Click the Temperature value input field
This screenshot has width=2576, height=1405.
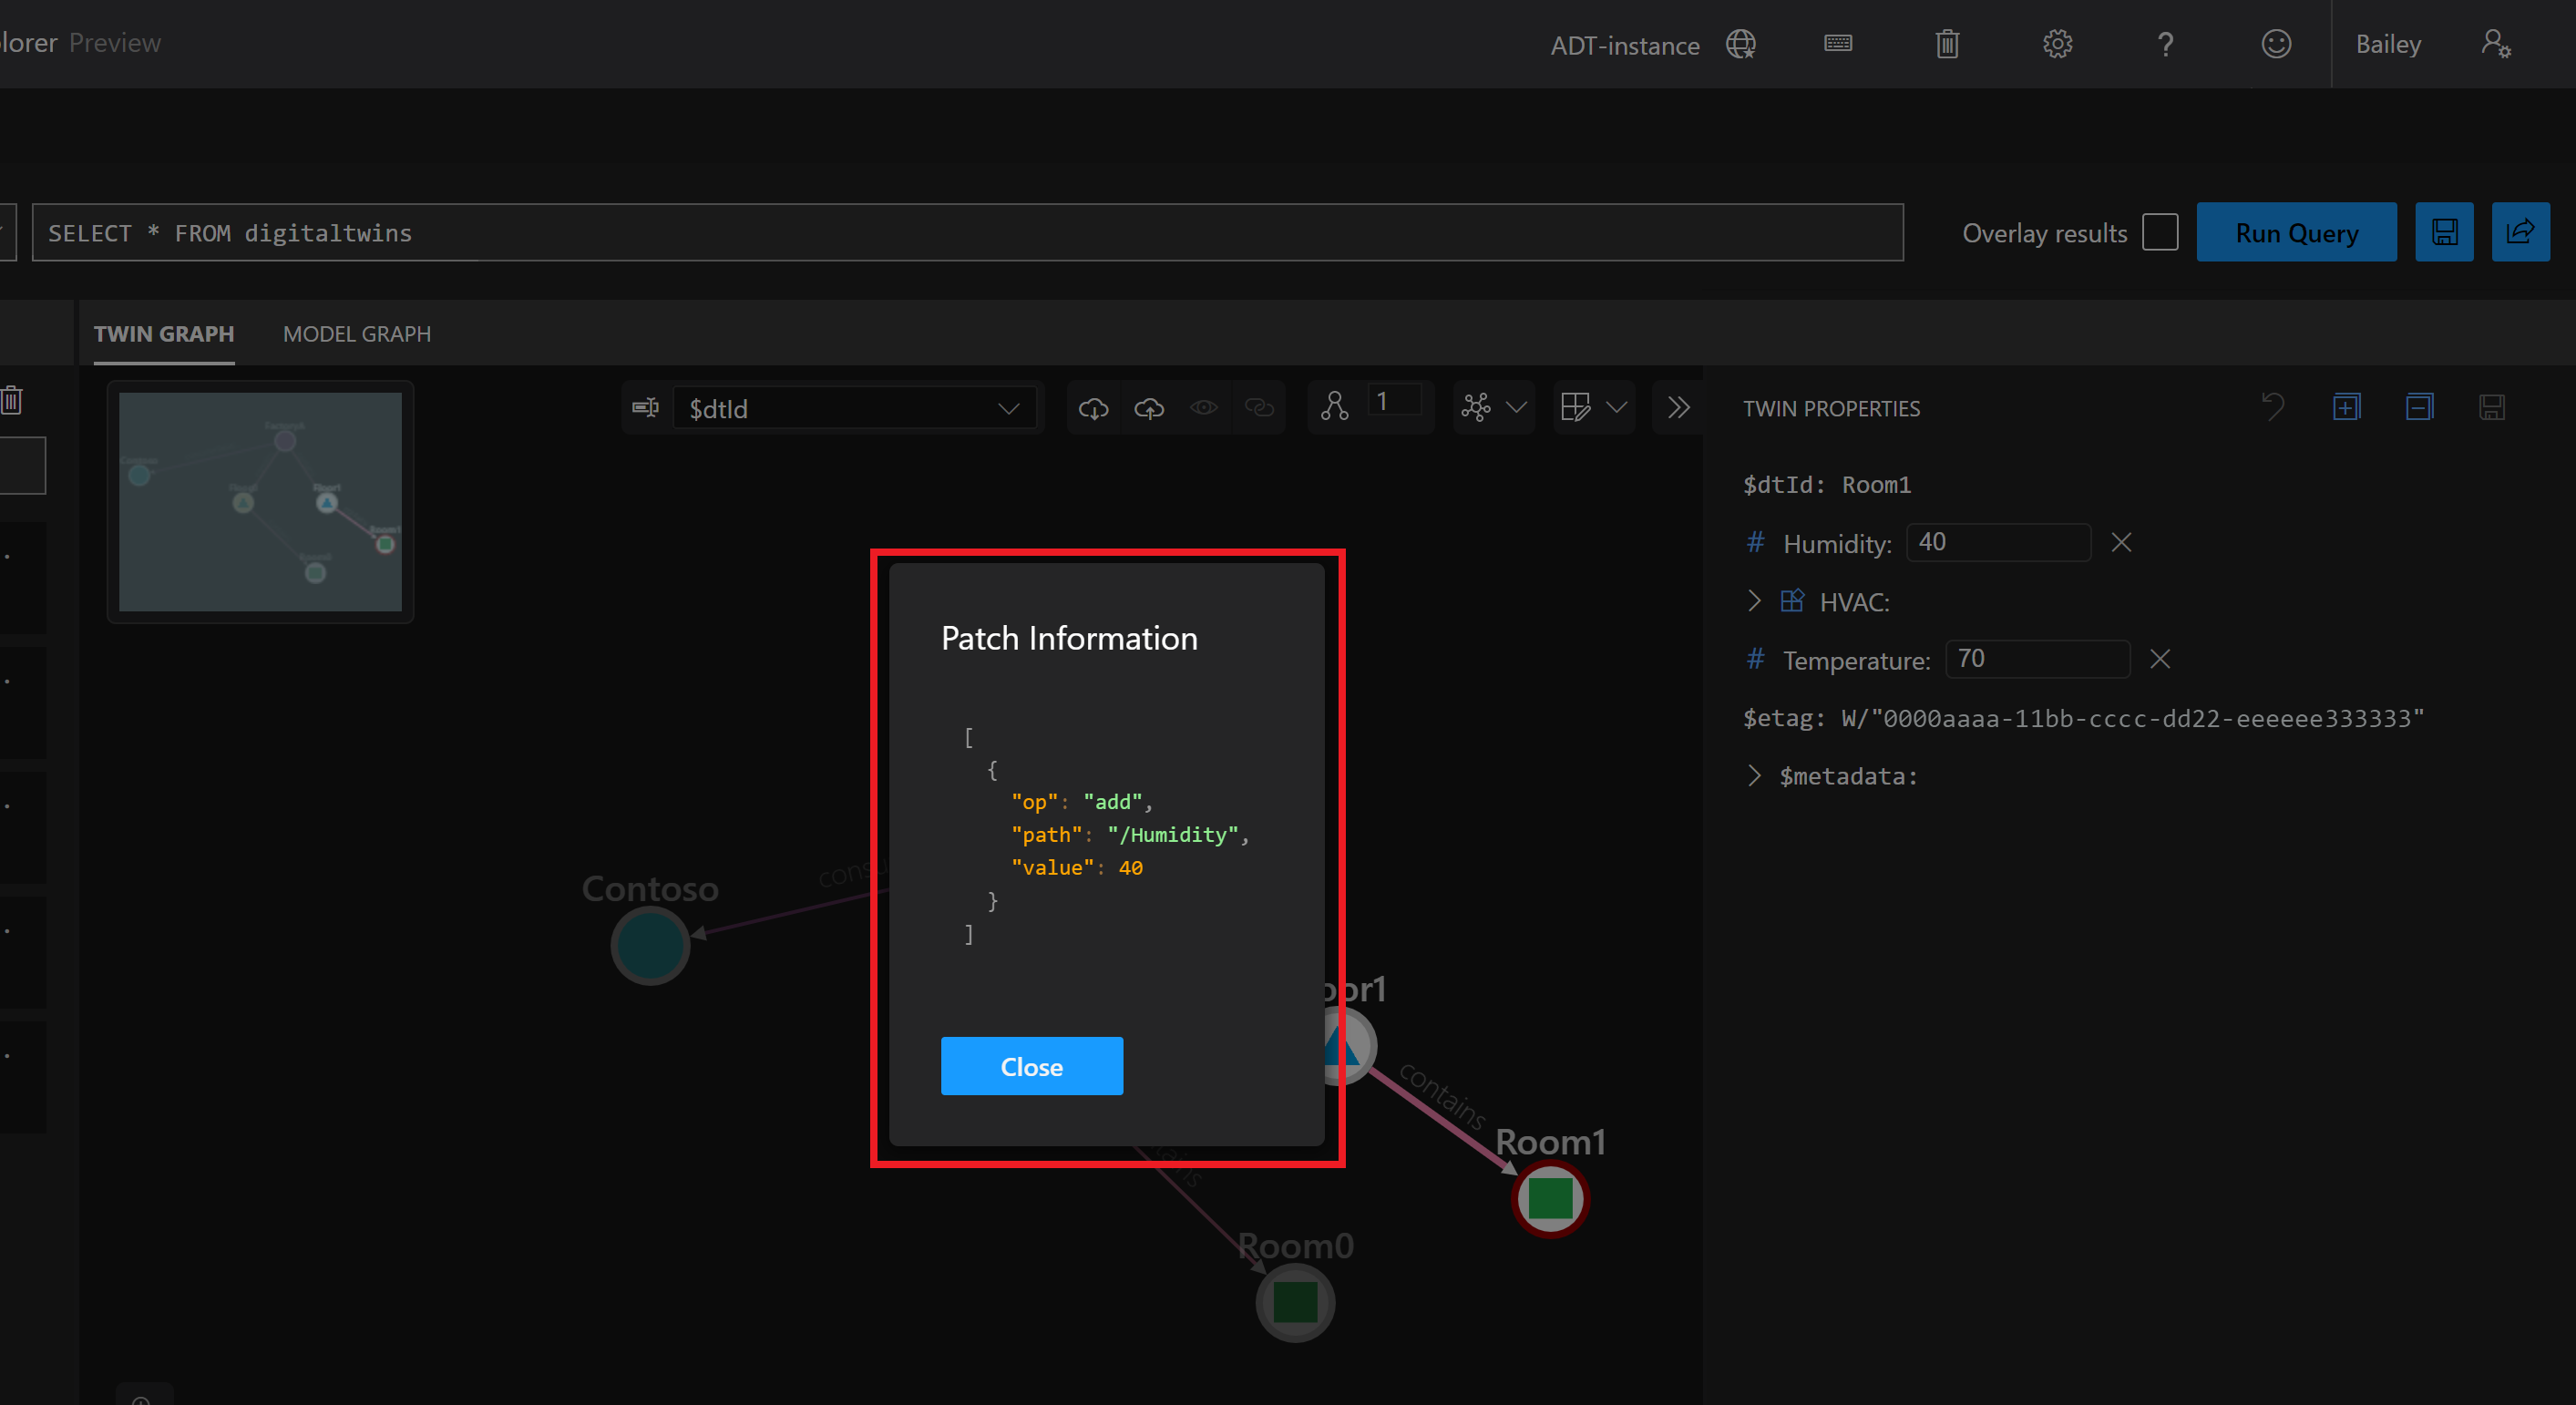click(x=2037, y=659)
